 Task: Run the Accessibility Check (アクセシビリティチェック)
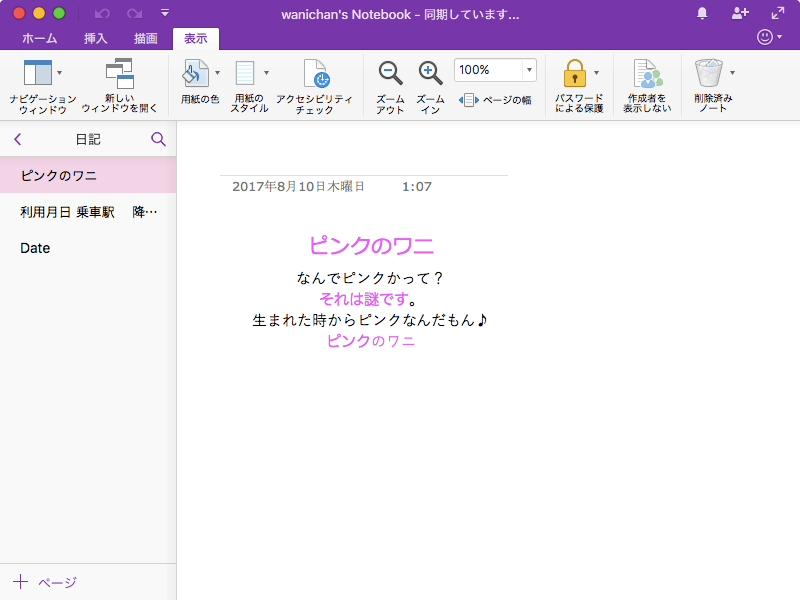click(314, 74)
